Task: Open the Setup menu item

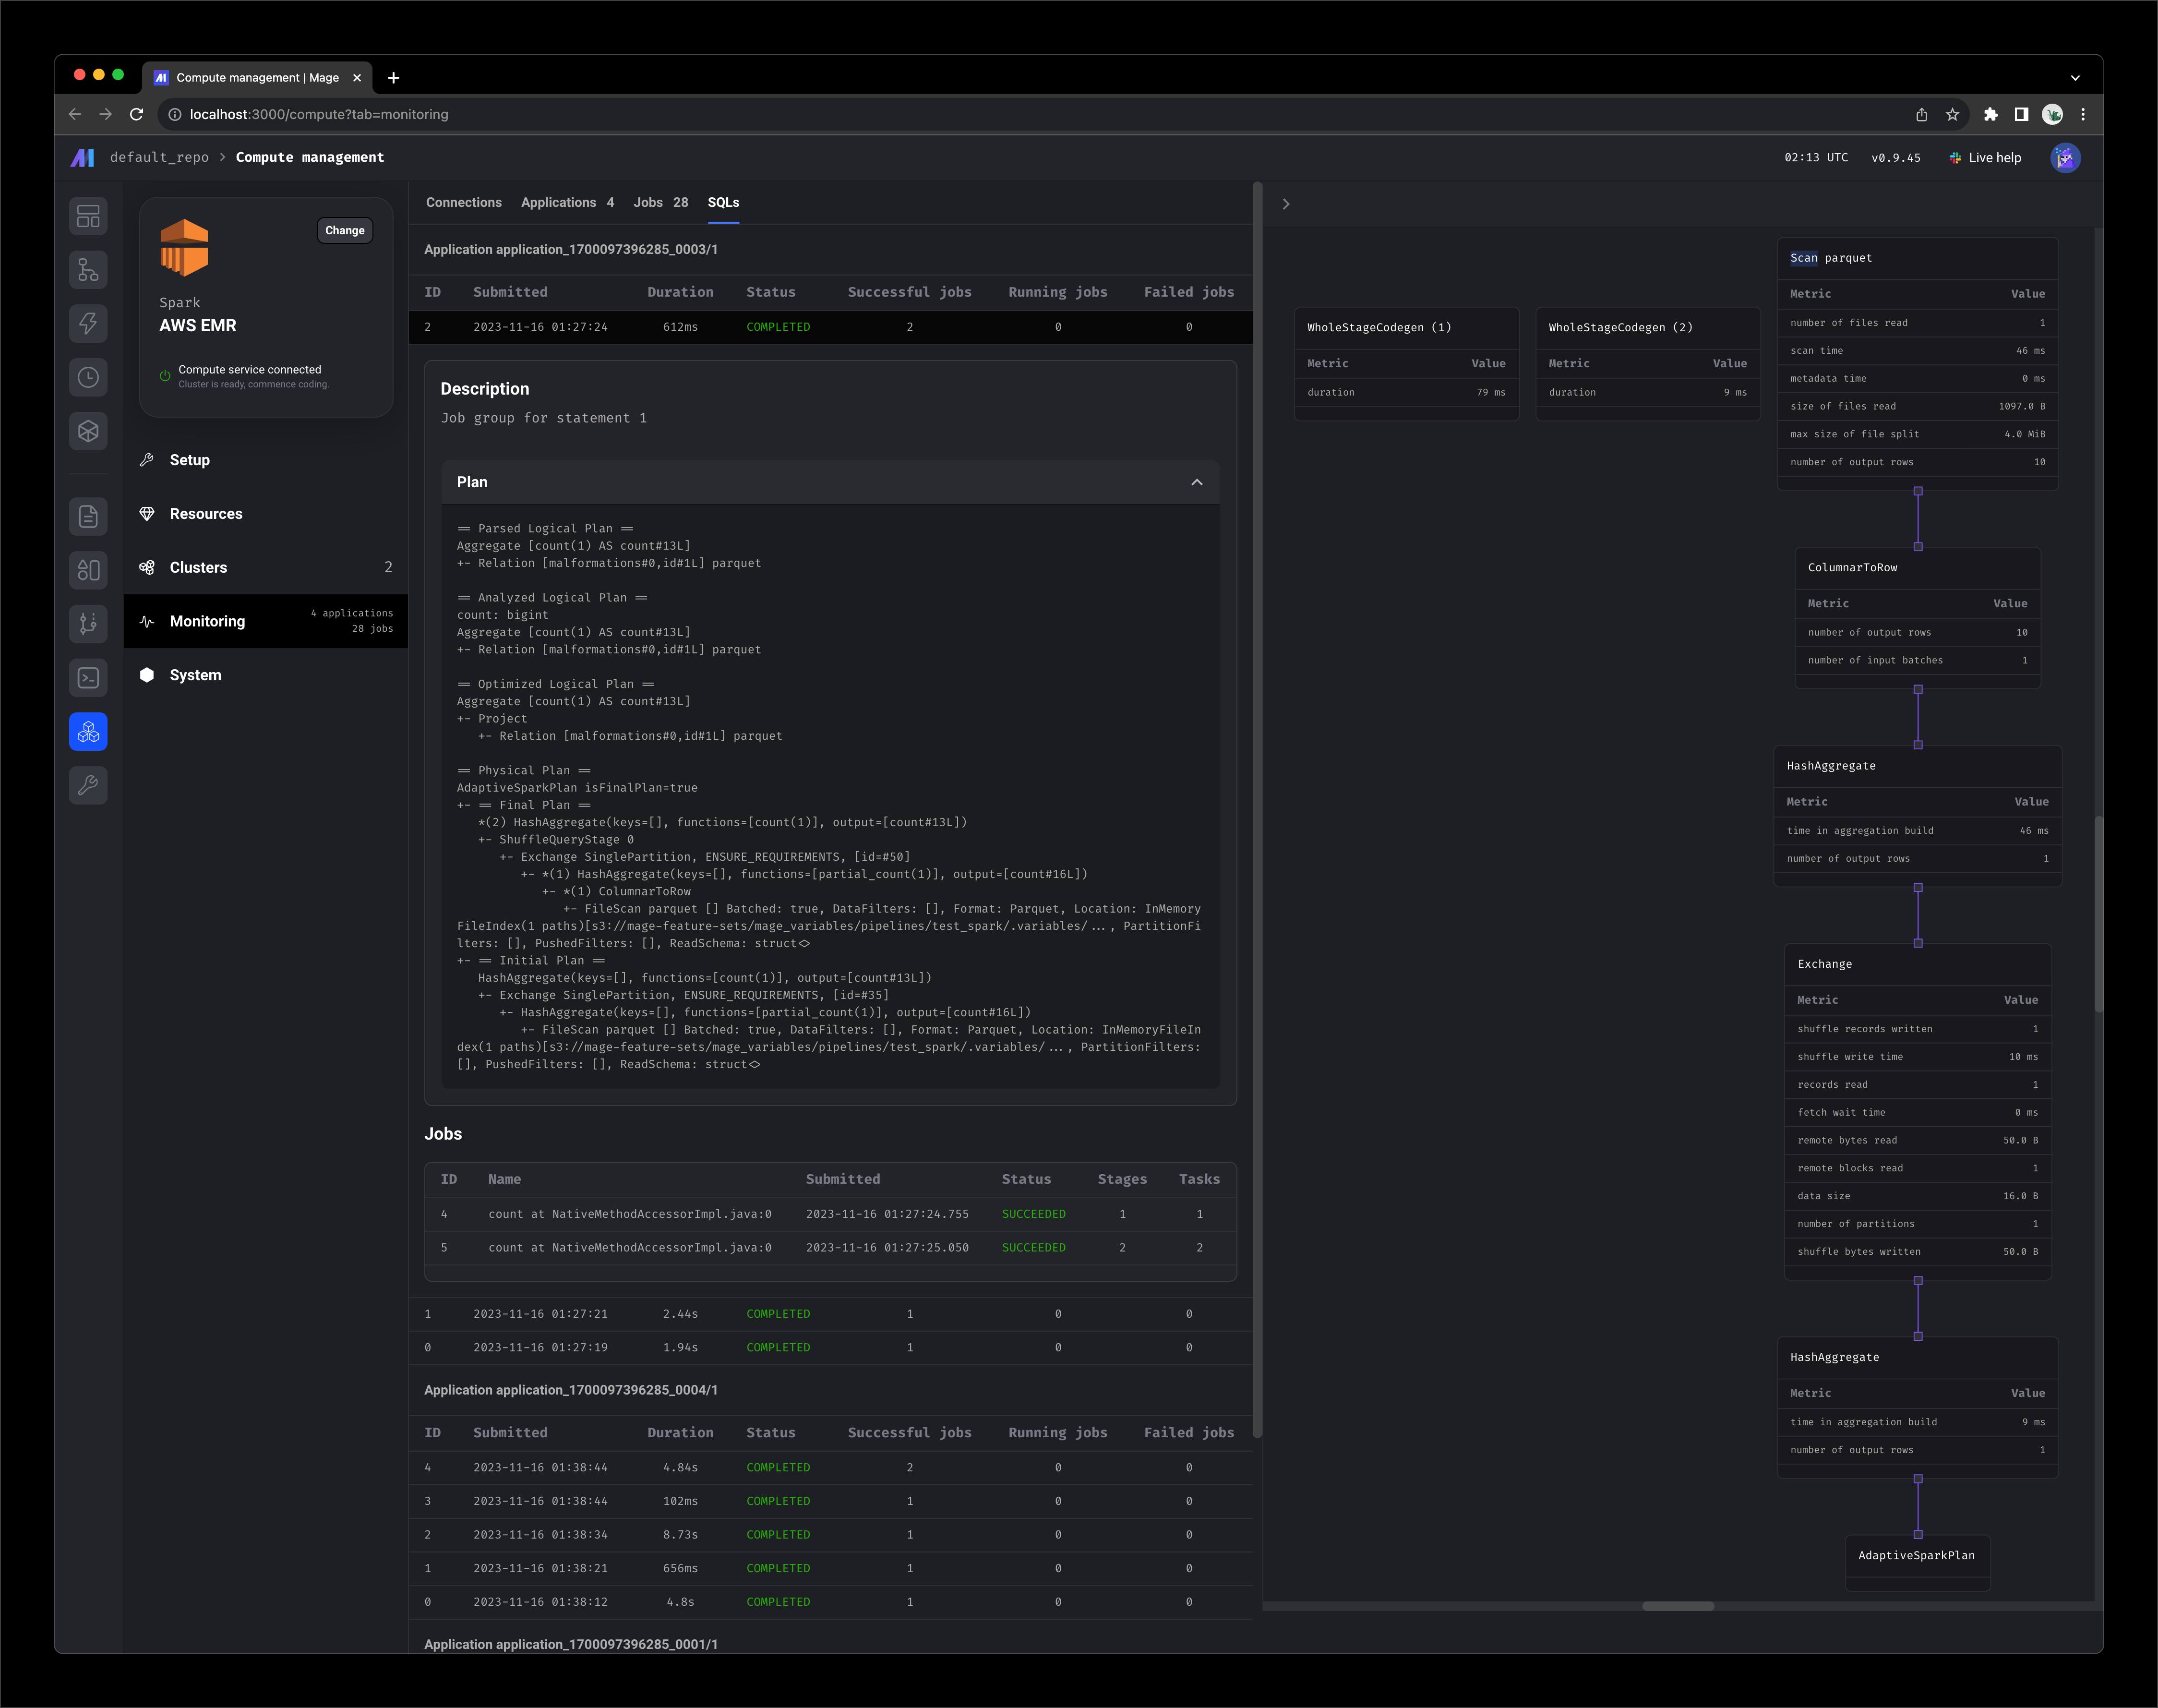Action: (x=266, y=460)
